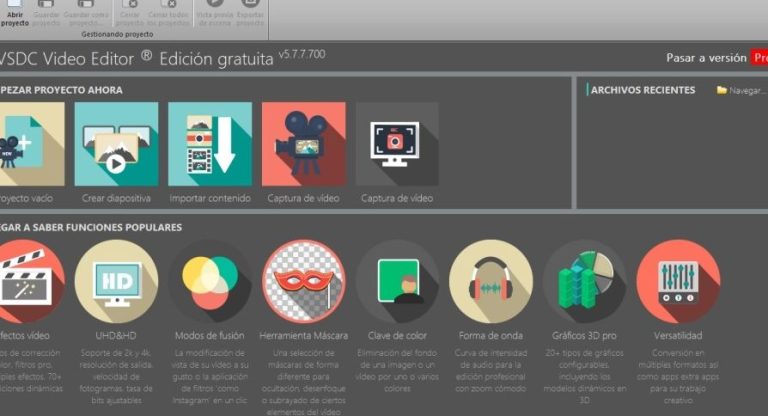Open the Forma de onda headphones icon
The image size is (768, 416).
click(491, 282)
